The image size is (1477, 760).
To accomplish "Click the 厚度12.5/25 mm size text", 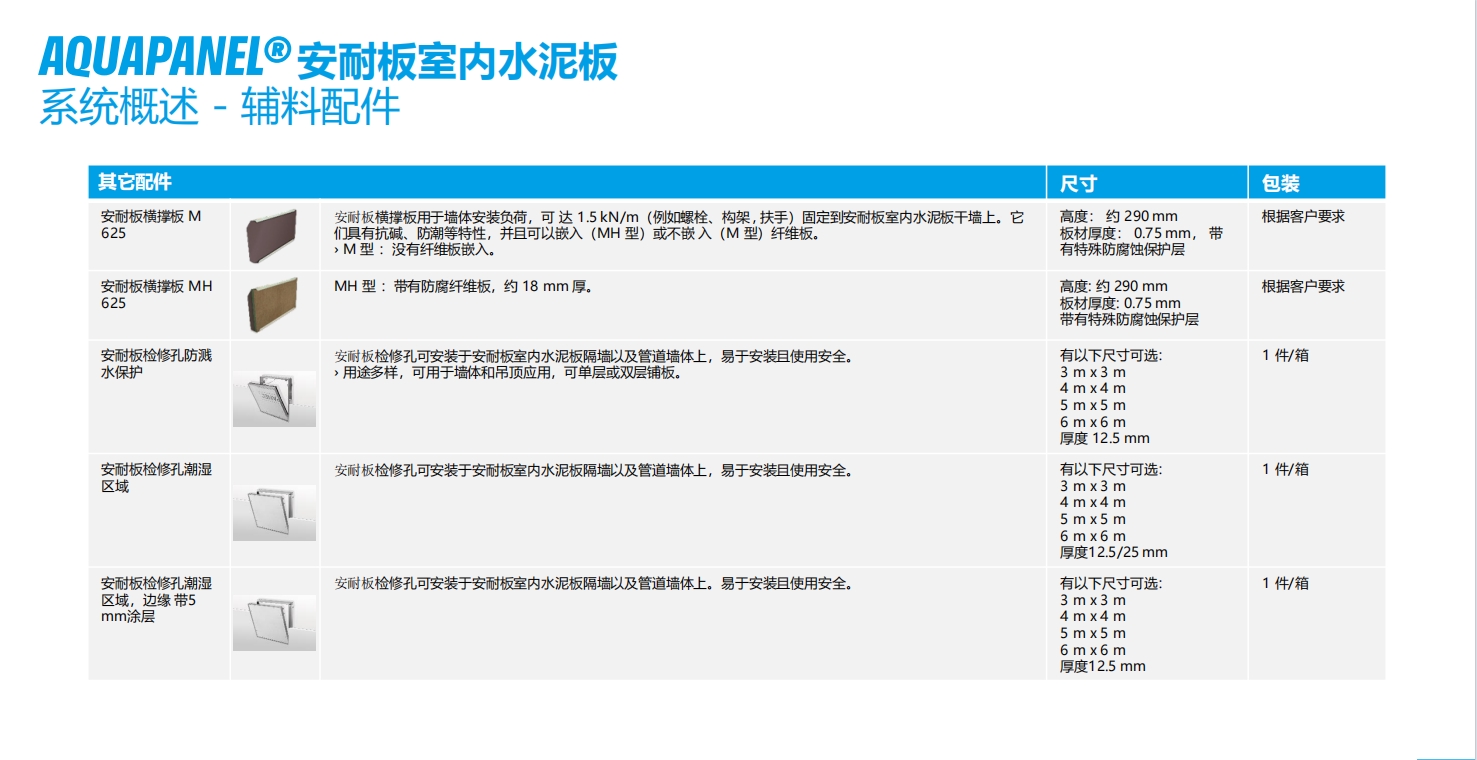I will [x=1113, y=552].
